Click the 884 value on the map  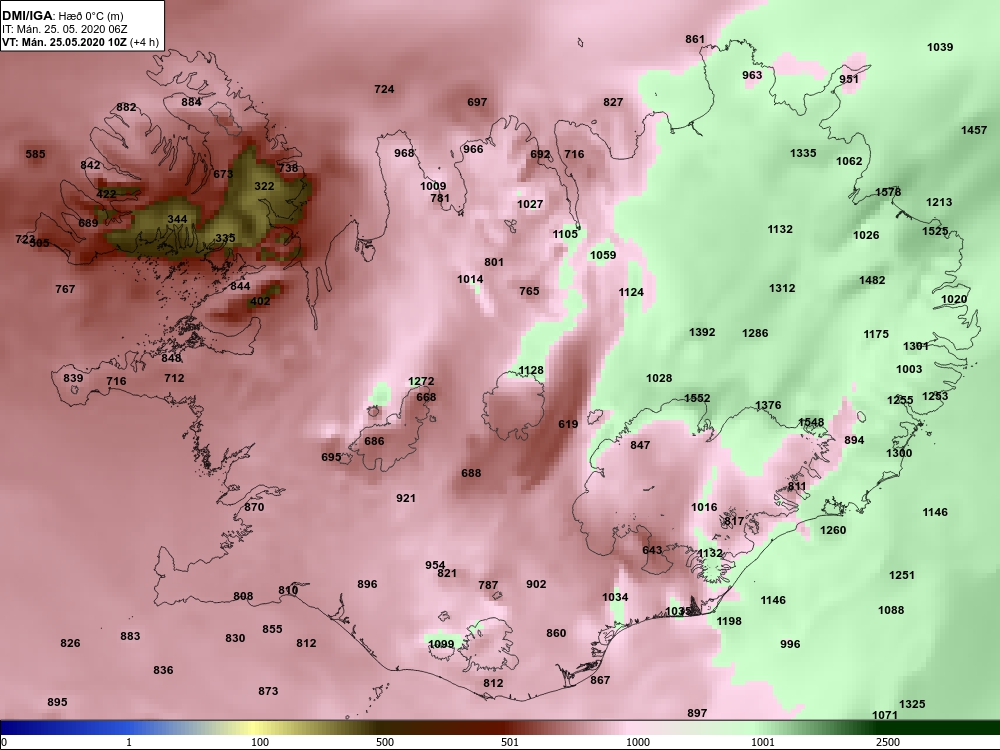191,102
